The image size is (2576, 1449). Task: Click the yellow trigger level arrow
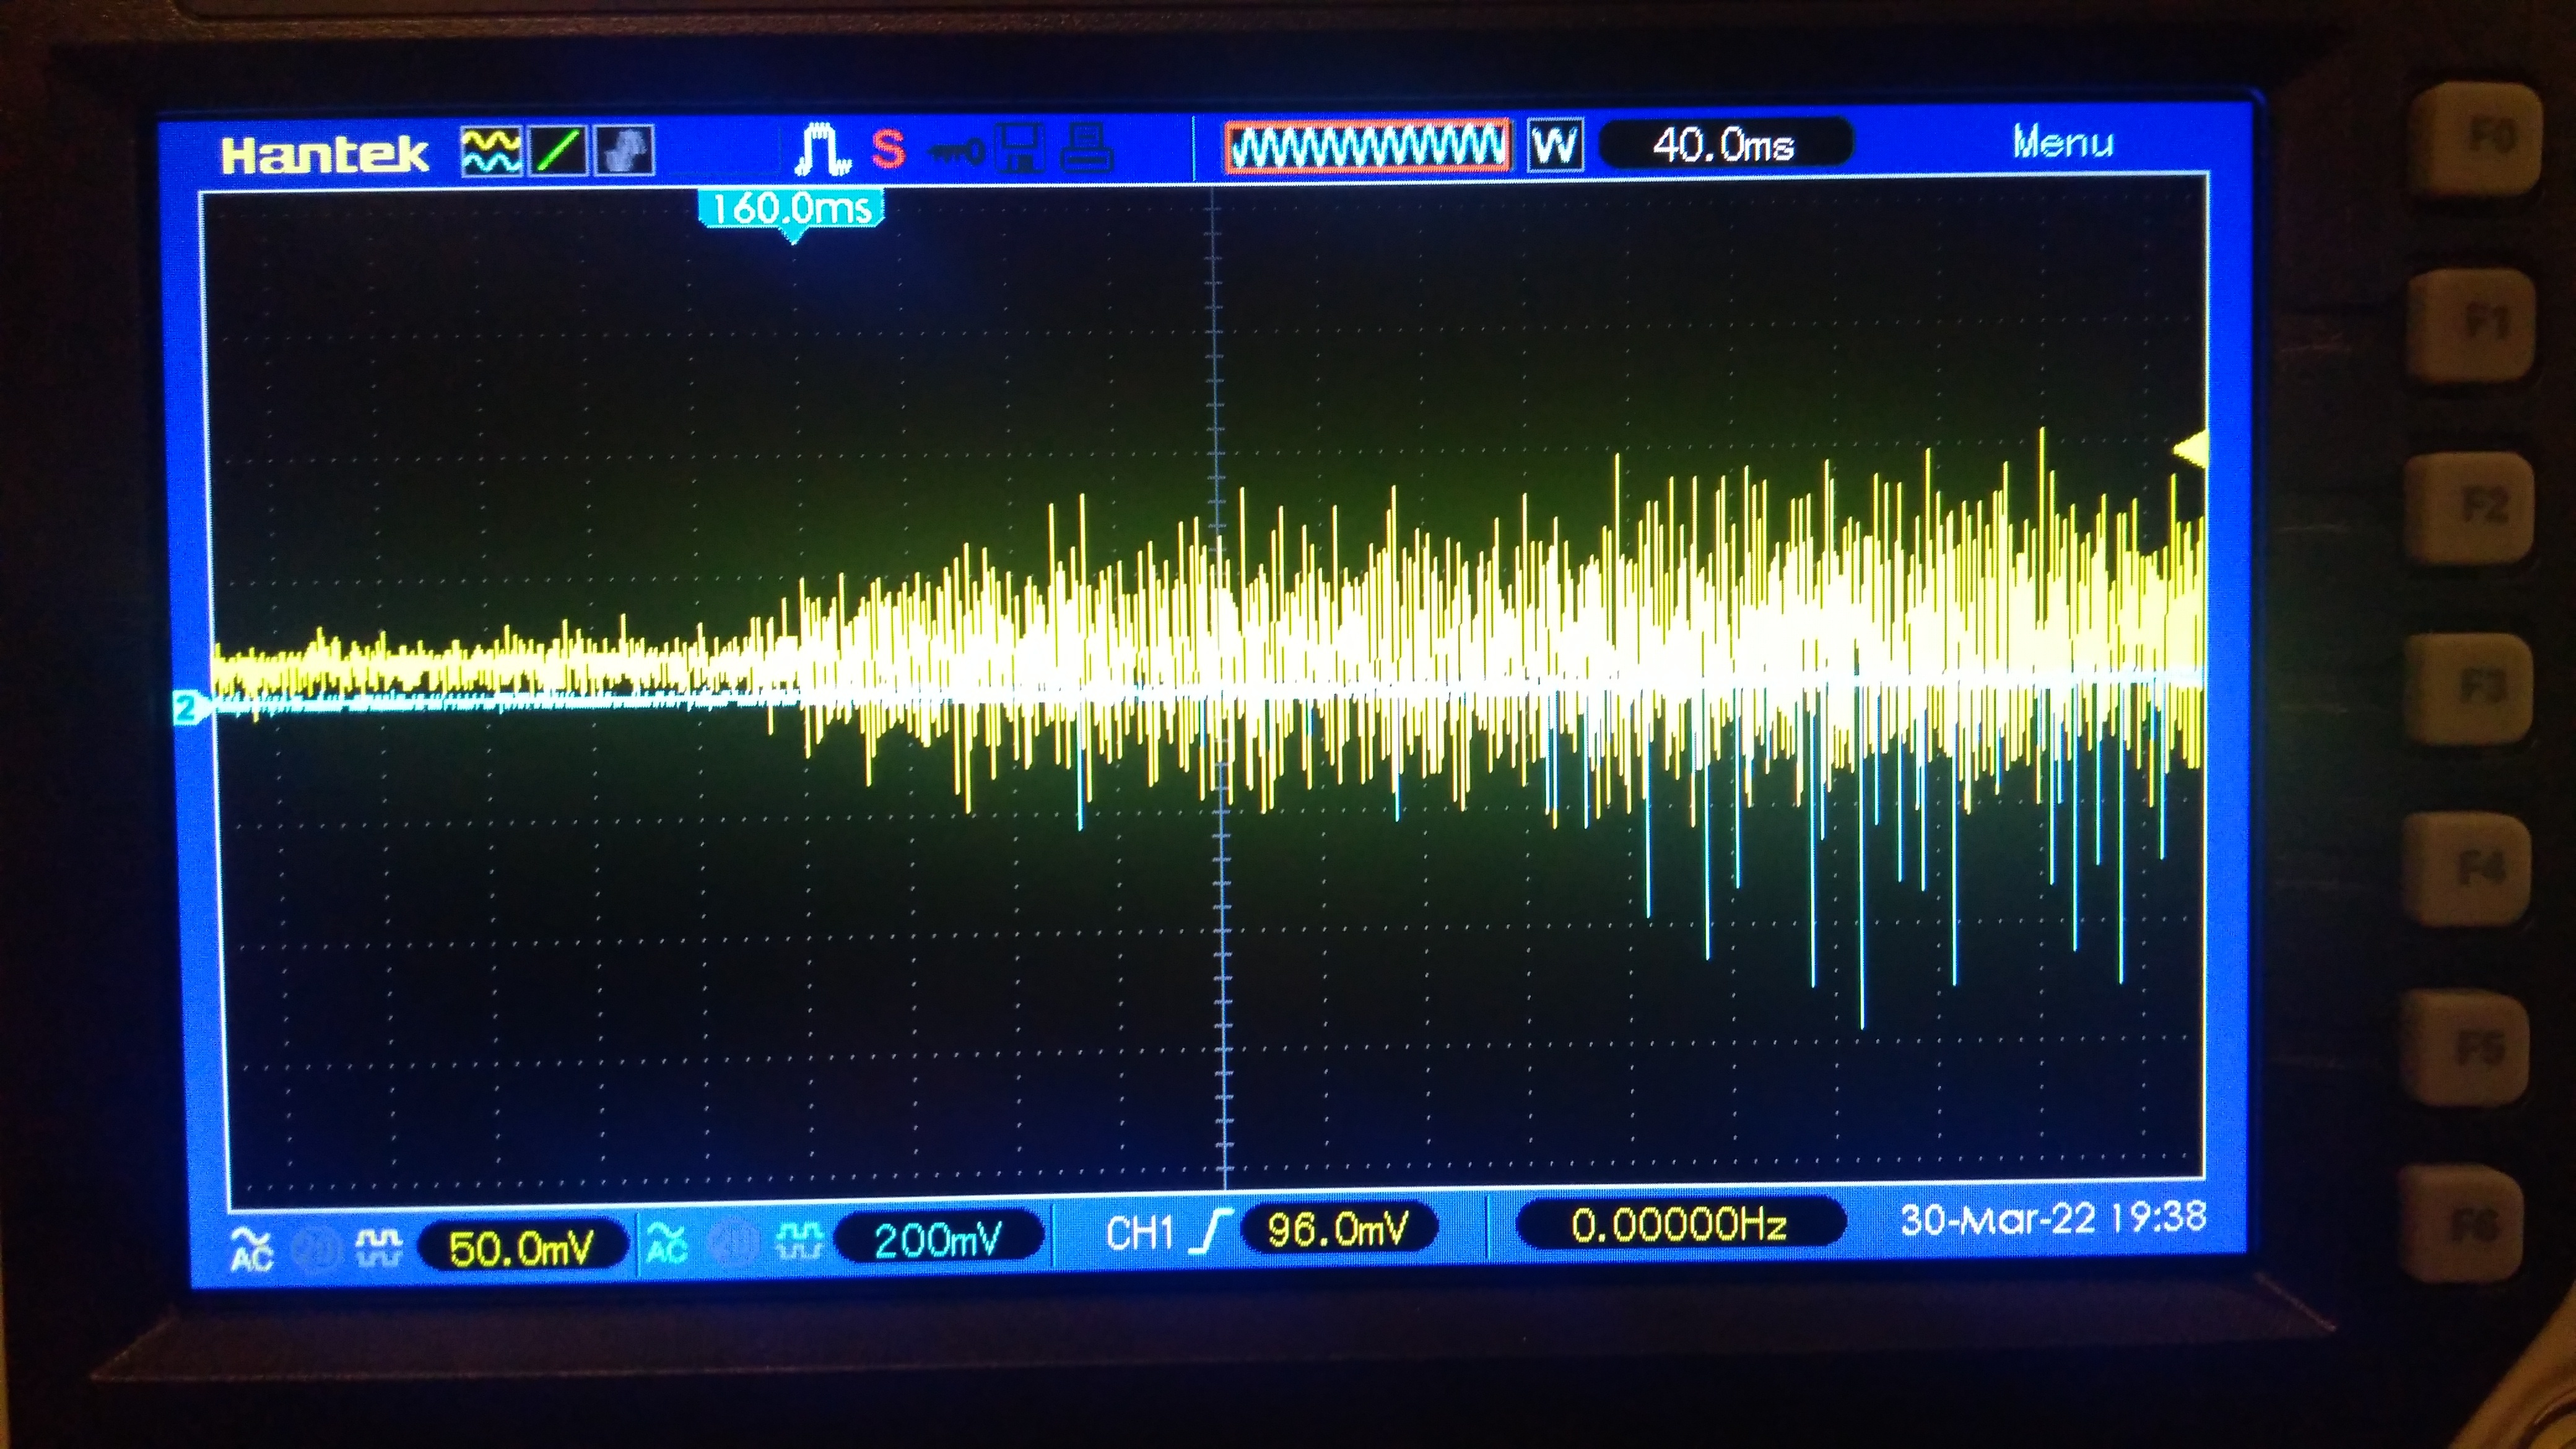[2190, 449]
